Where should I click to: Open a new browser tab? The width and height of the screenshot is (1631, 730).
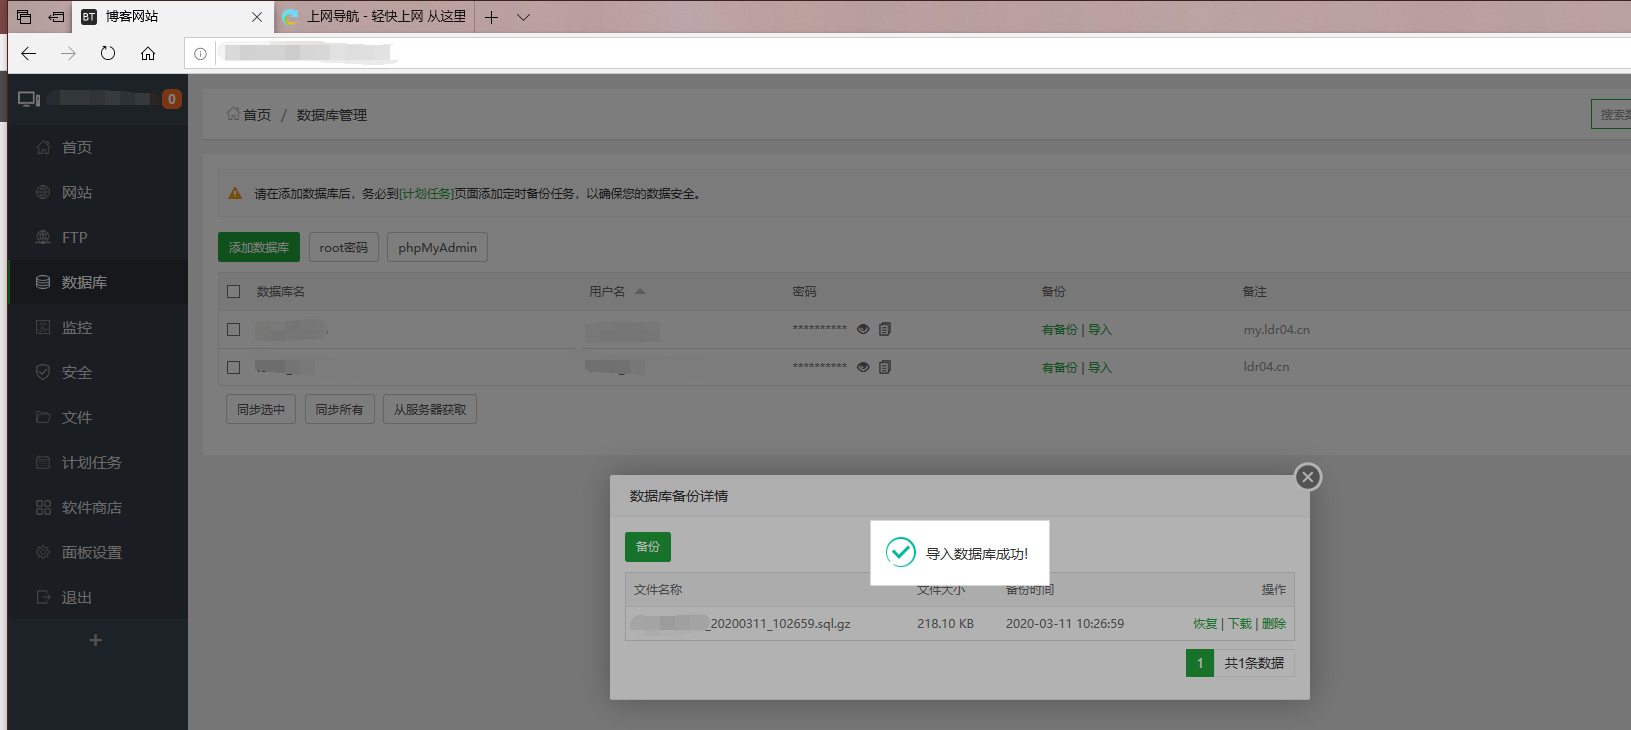491,17
